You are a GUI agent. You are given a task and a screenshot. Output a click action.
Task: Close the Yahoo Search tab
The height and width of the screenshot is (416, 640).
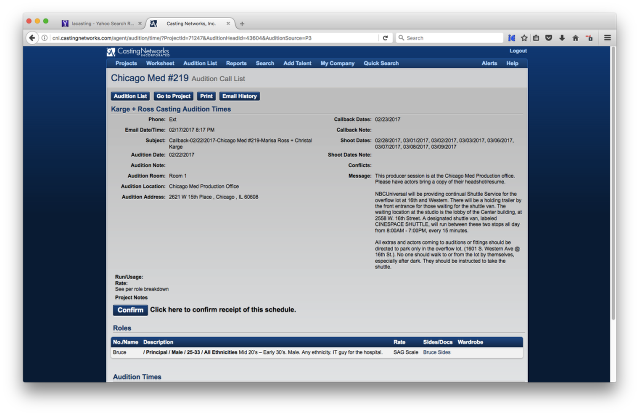pos(140,24)
